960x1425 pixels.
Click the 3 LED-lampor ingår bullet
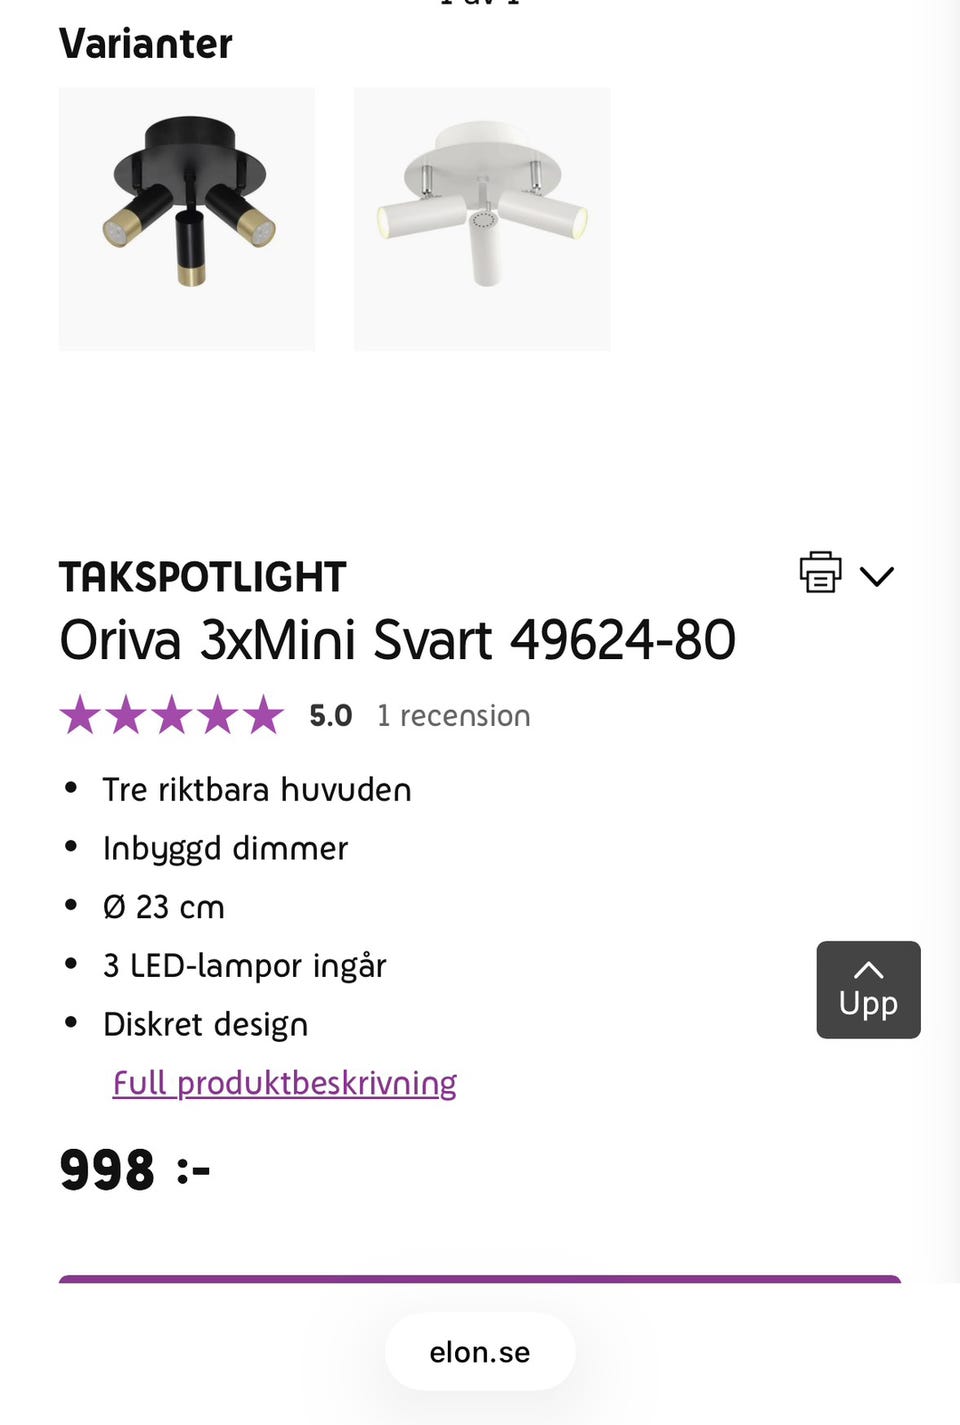(x=244, y=966)
